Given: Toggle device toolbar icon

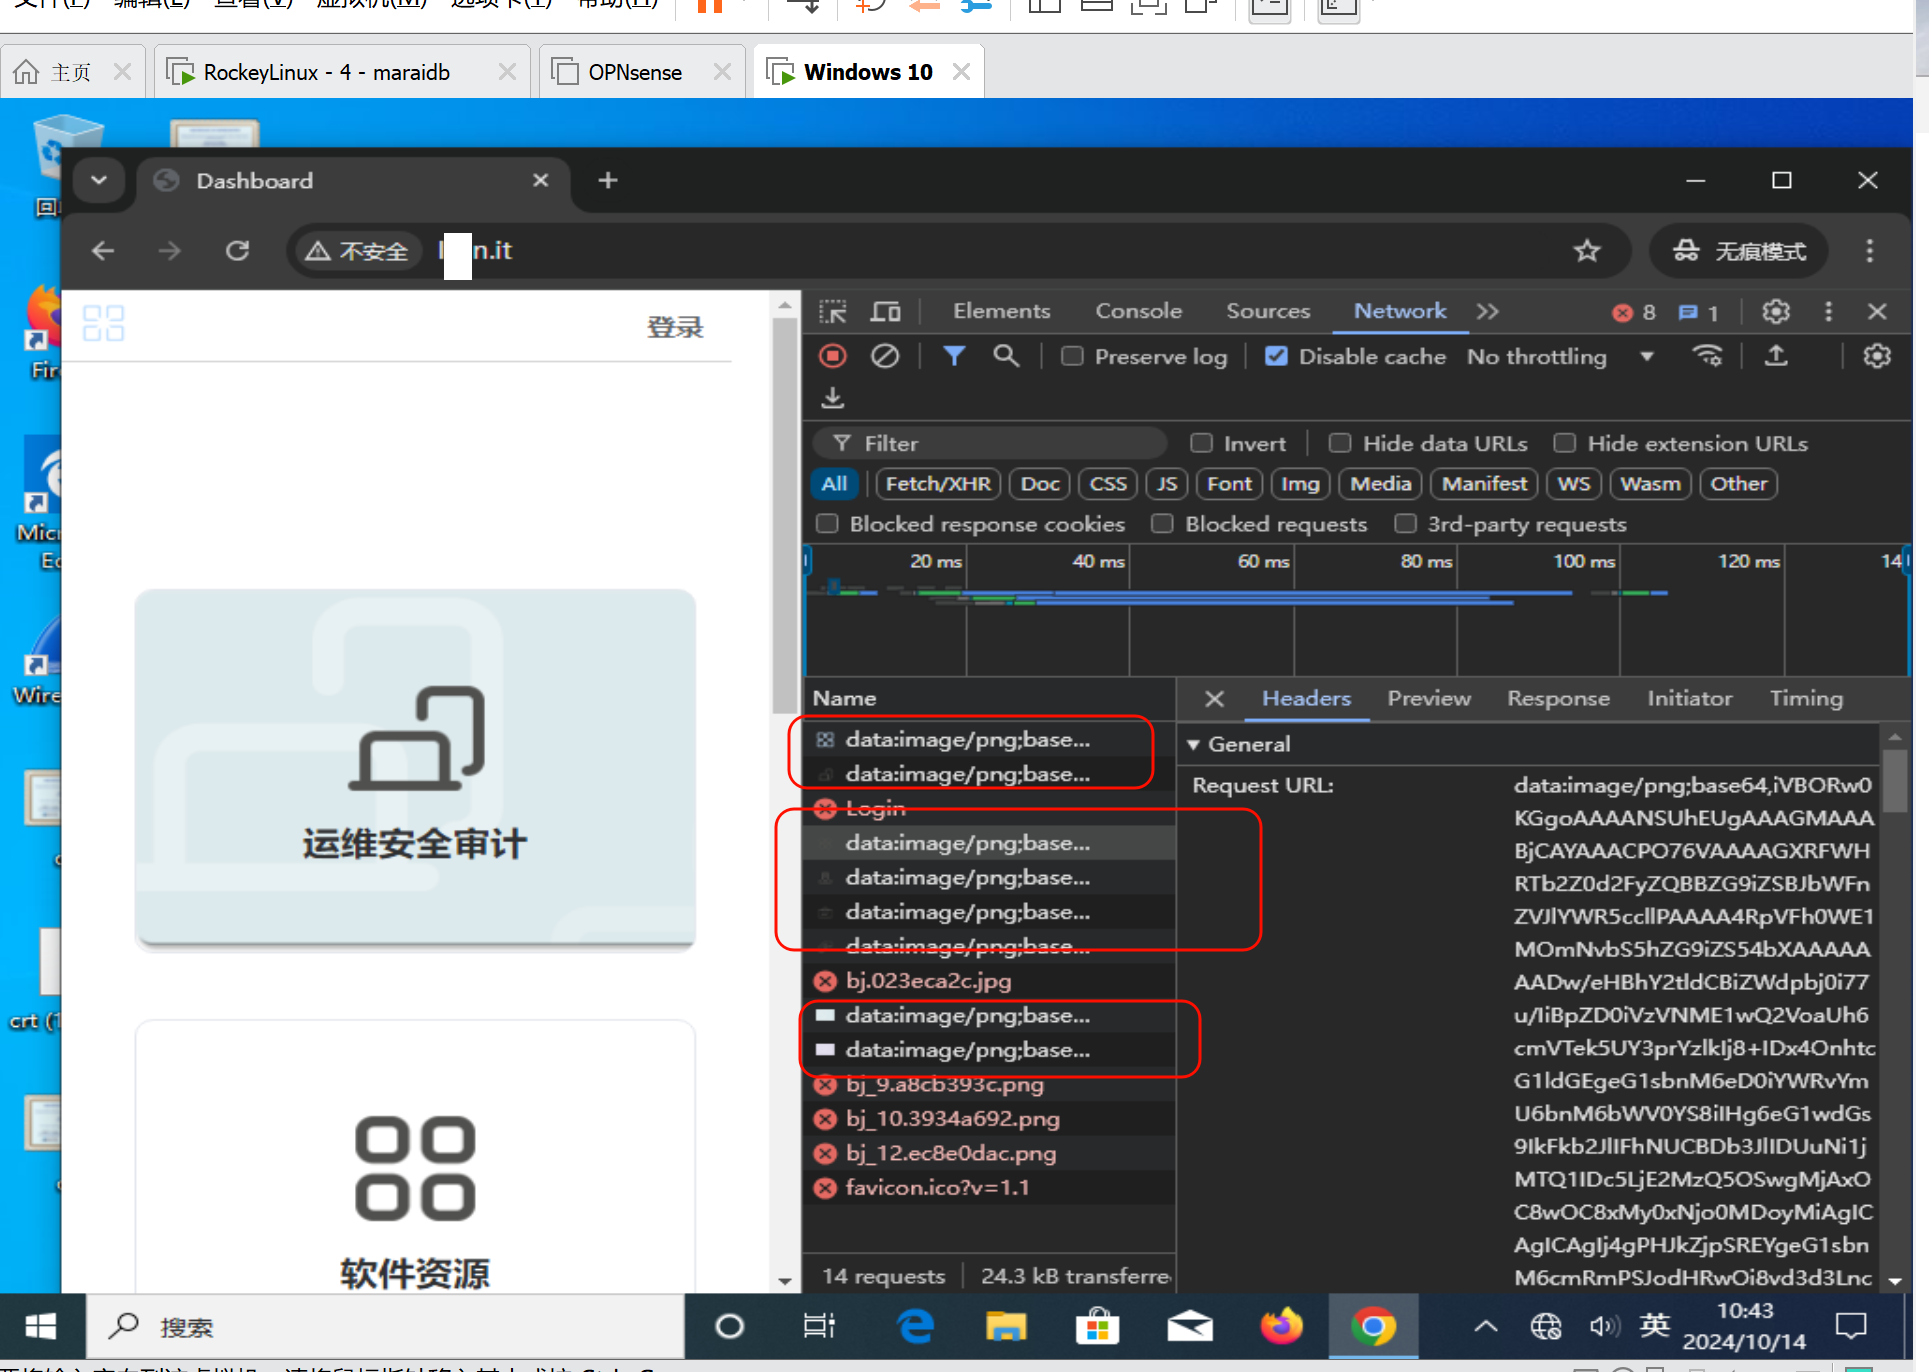Looking at the screenshot, I should tap(885, 312).
